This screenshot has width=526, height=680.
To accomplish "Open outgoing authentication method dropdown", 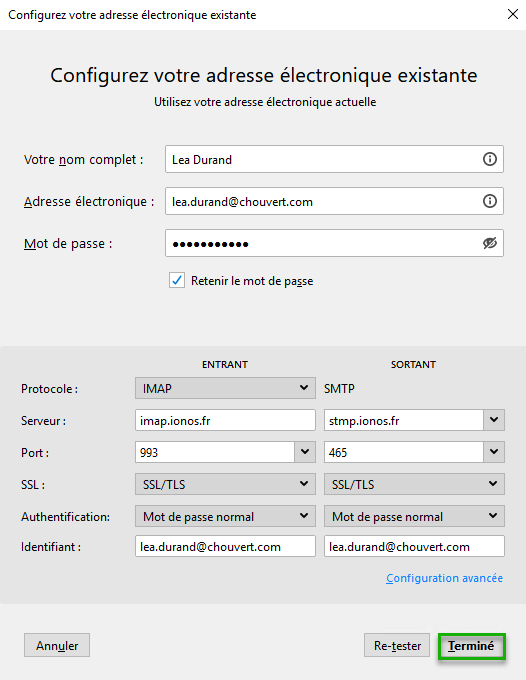I will coord(414,516).
